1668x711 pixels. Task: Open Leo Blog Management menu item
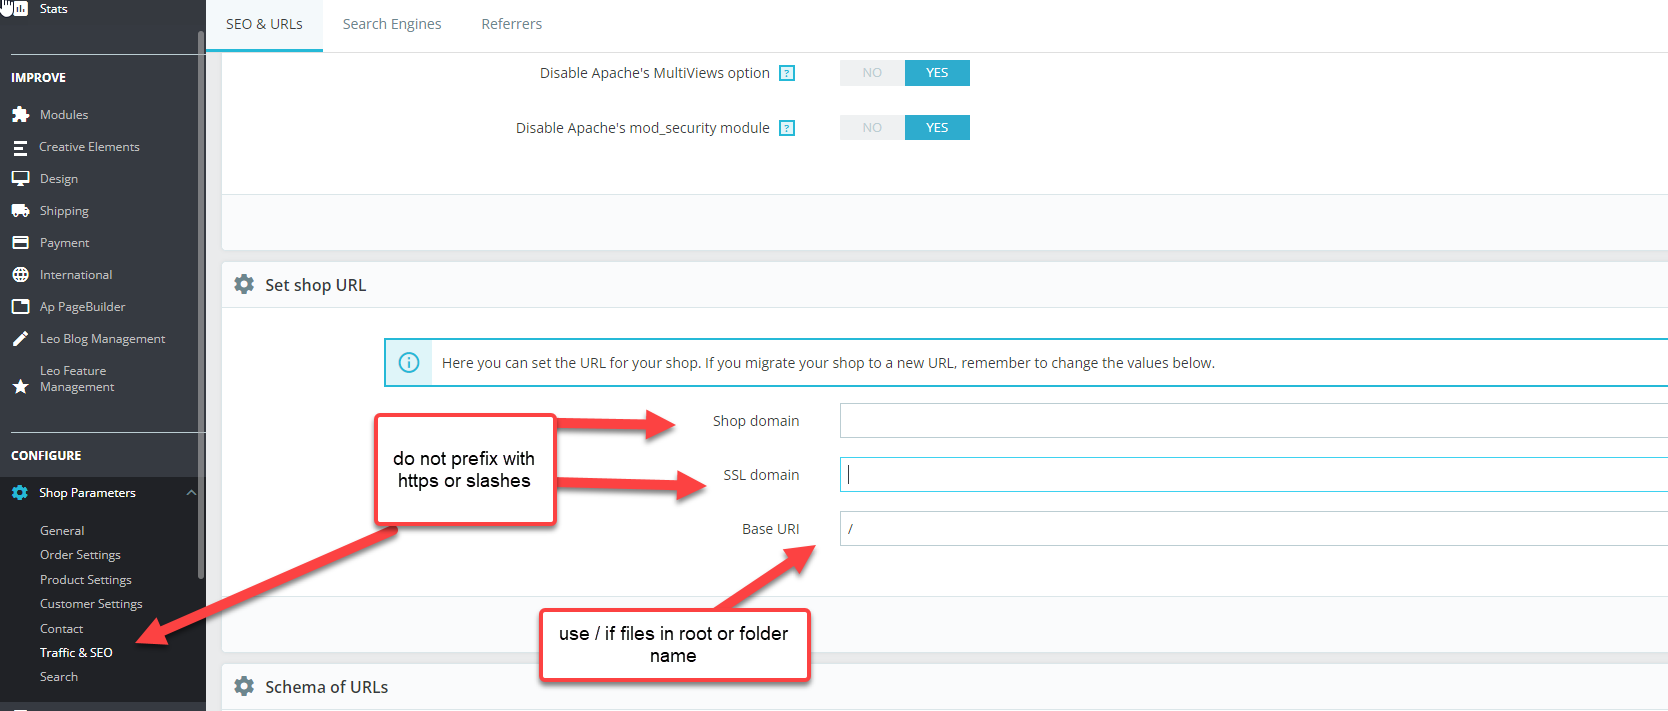102,339
